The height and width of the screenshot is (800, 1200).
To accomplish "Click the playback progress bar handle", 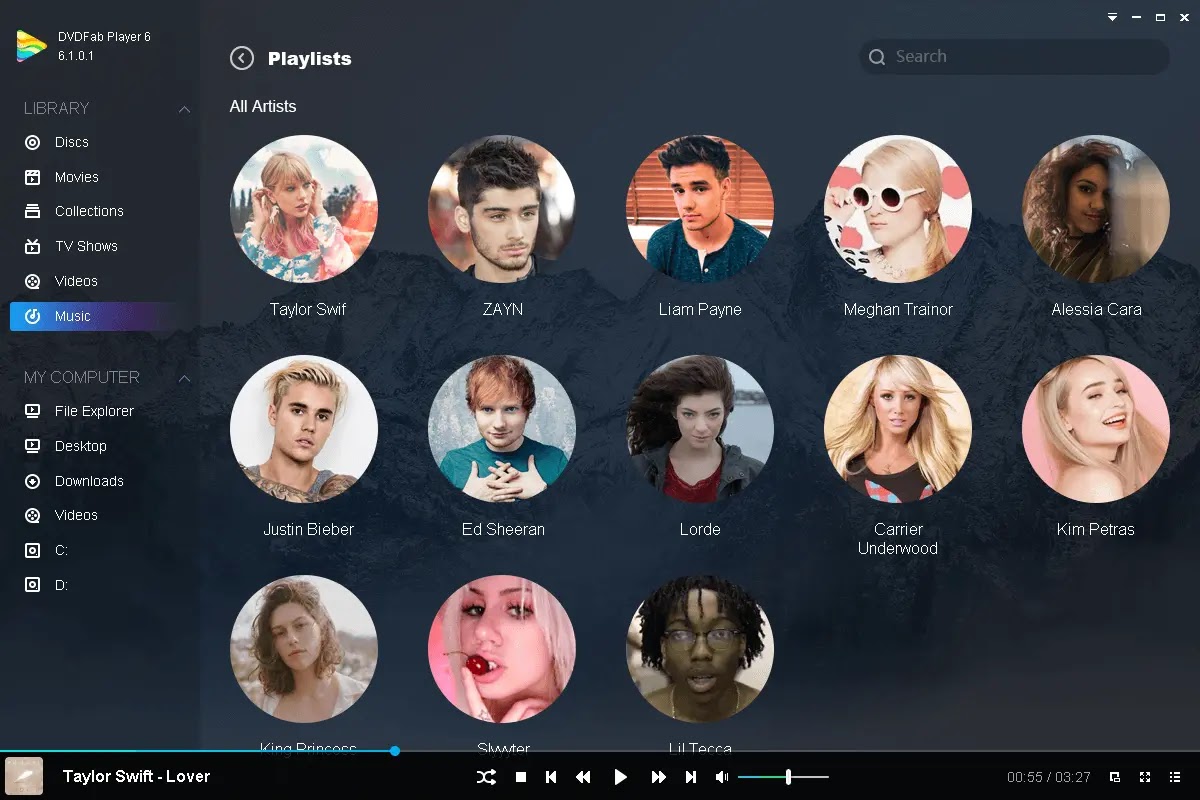I will pos(395,750).
